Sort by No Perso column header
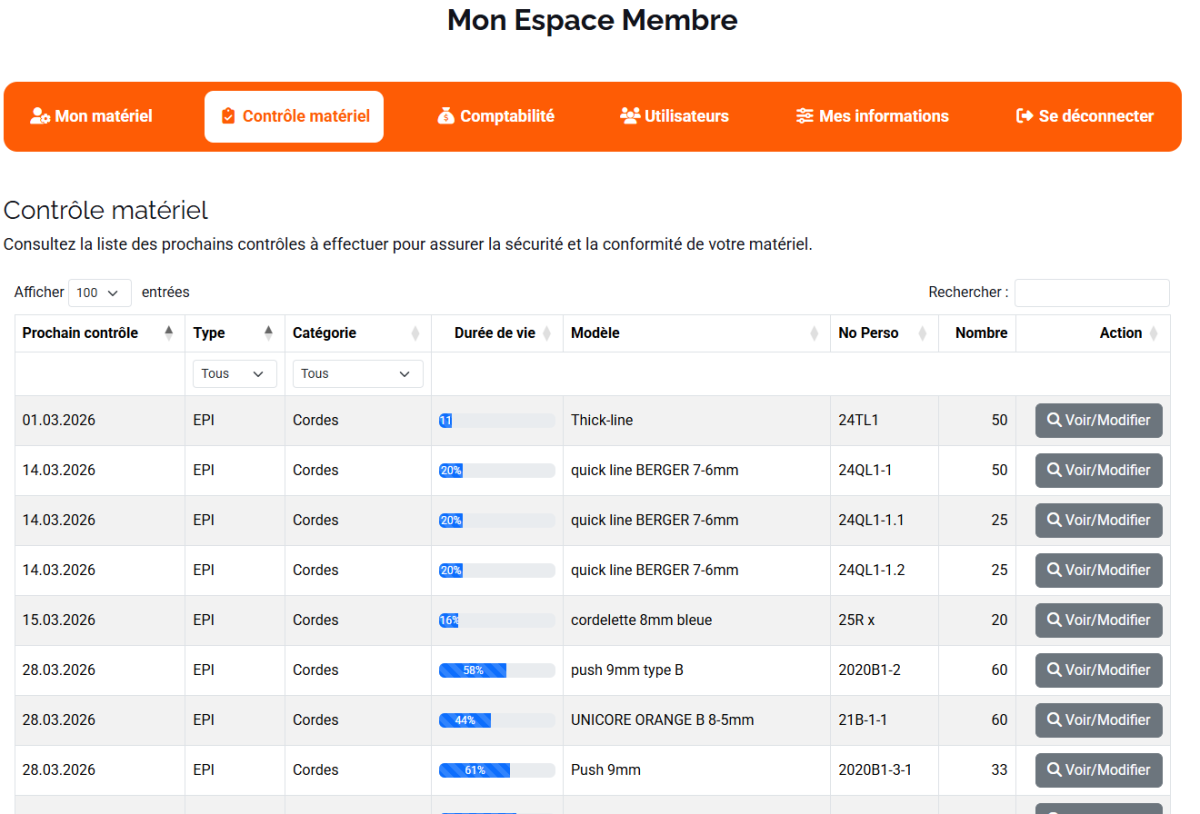 pos(868,333)
